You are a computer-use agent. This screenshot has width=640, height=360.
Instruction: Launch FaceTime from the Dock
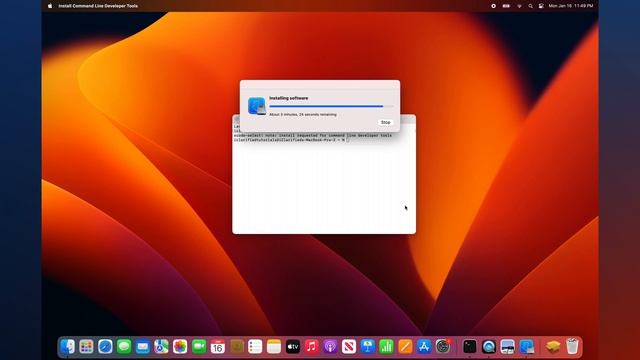point(199,347)
